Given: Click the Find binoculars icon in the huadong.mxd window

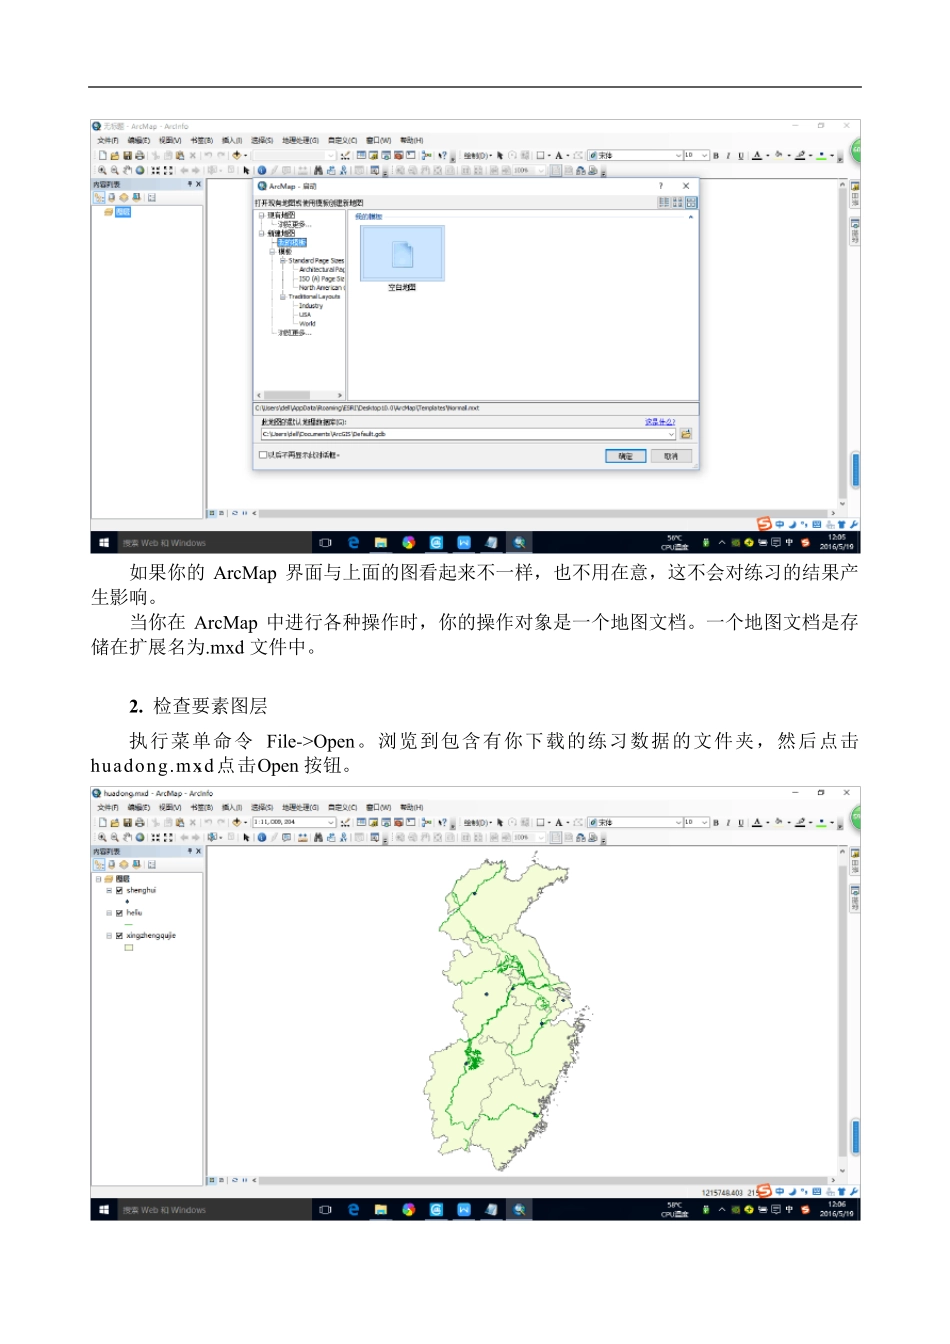Looking at the screenshot, I should [x=318, y=837].
